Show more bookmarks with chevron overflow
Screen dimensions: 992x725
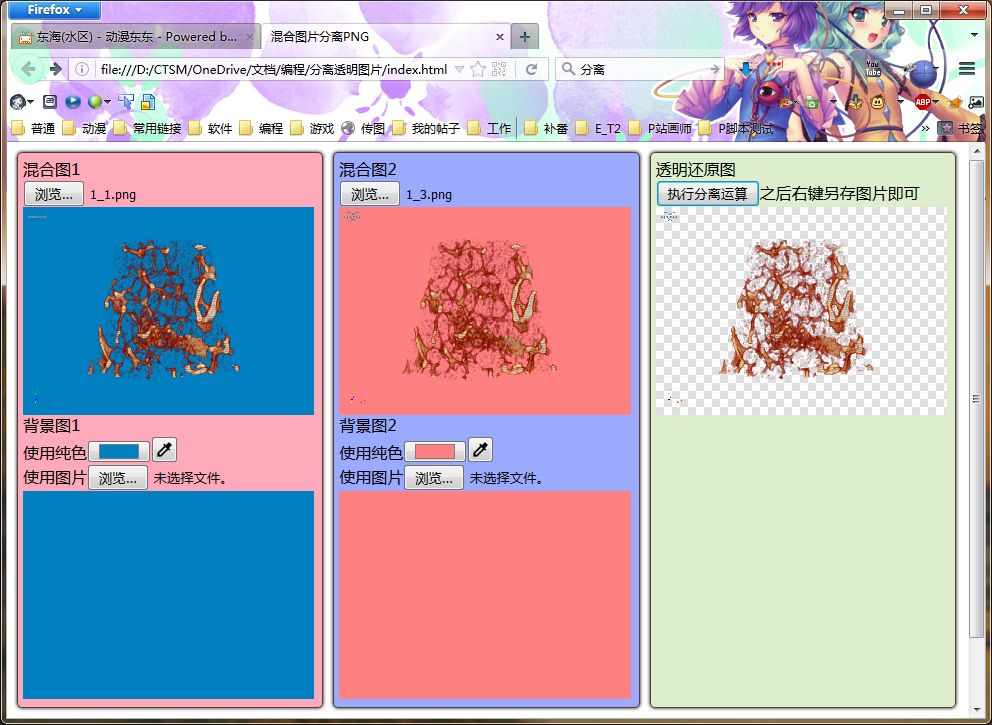point(925,128)
